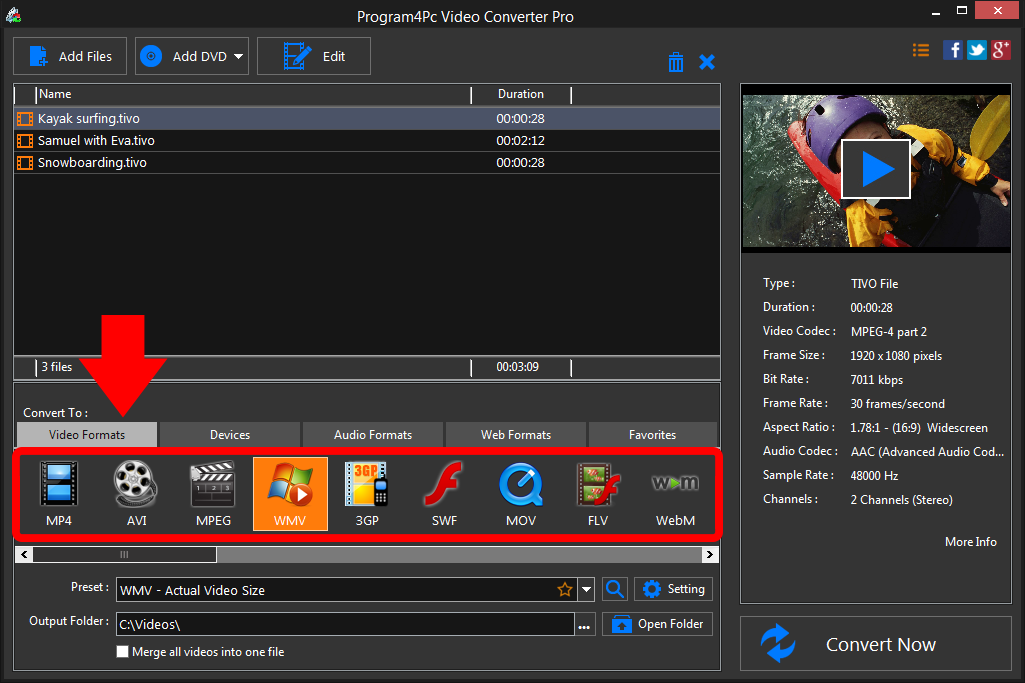Select the WebM format icon
Screen dimensions: 1025x683
675,493
